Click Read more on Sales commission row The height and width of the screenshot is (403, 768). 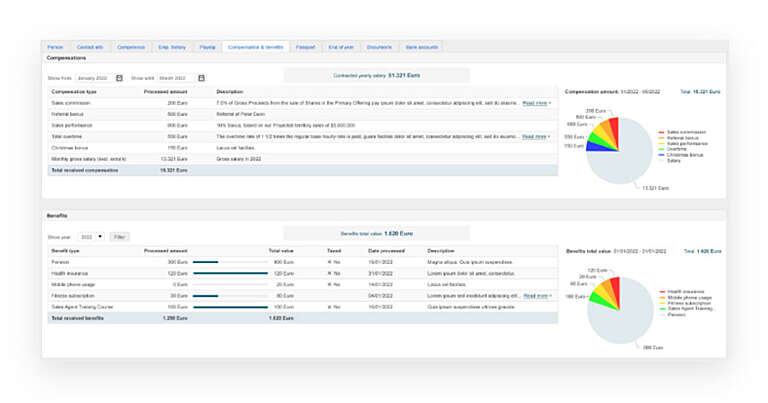tap(536, 103)
